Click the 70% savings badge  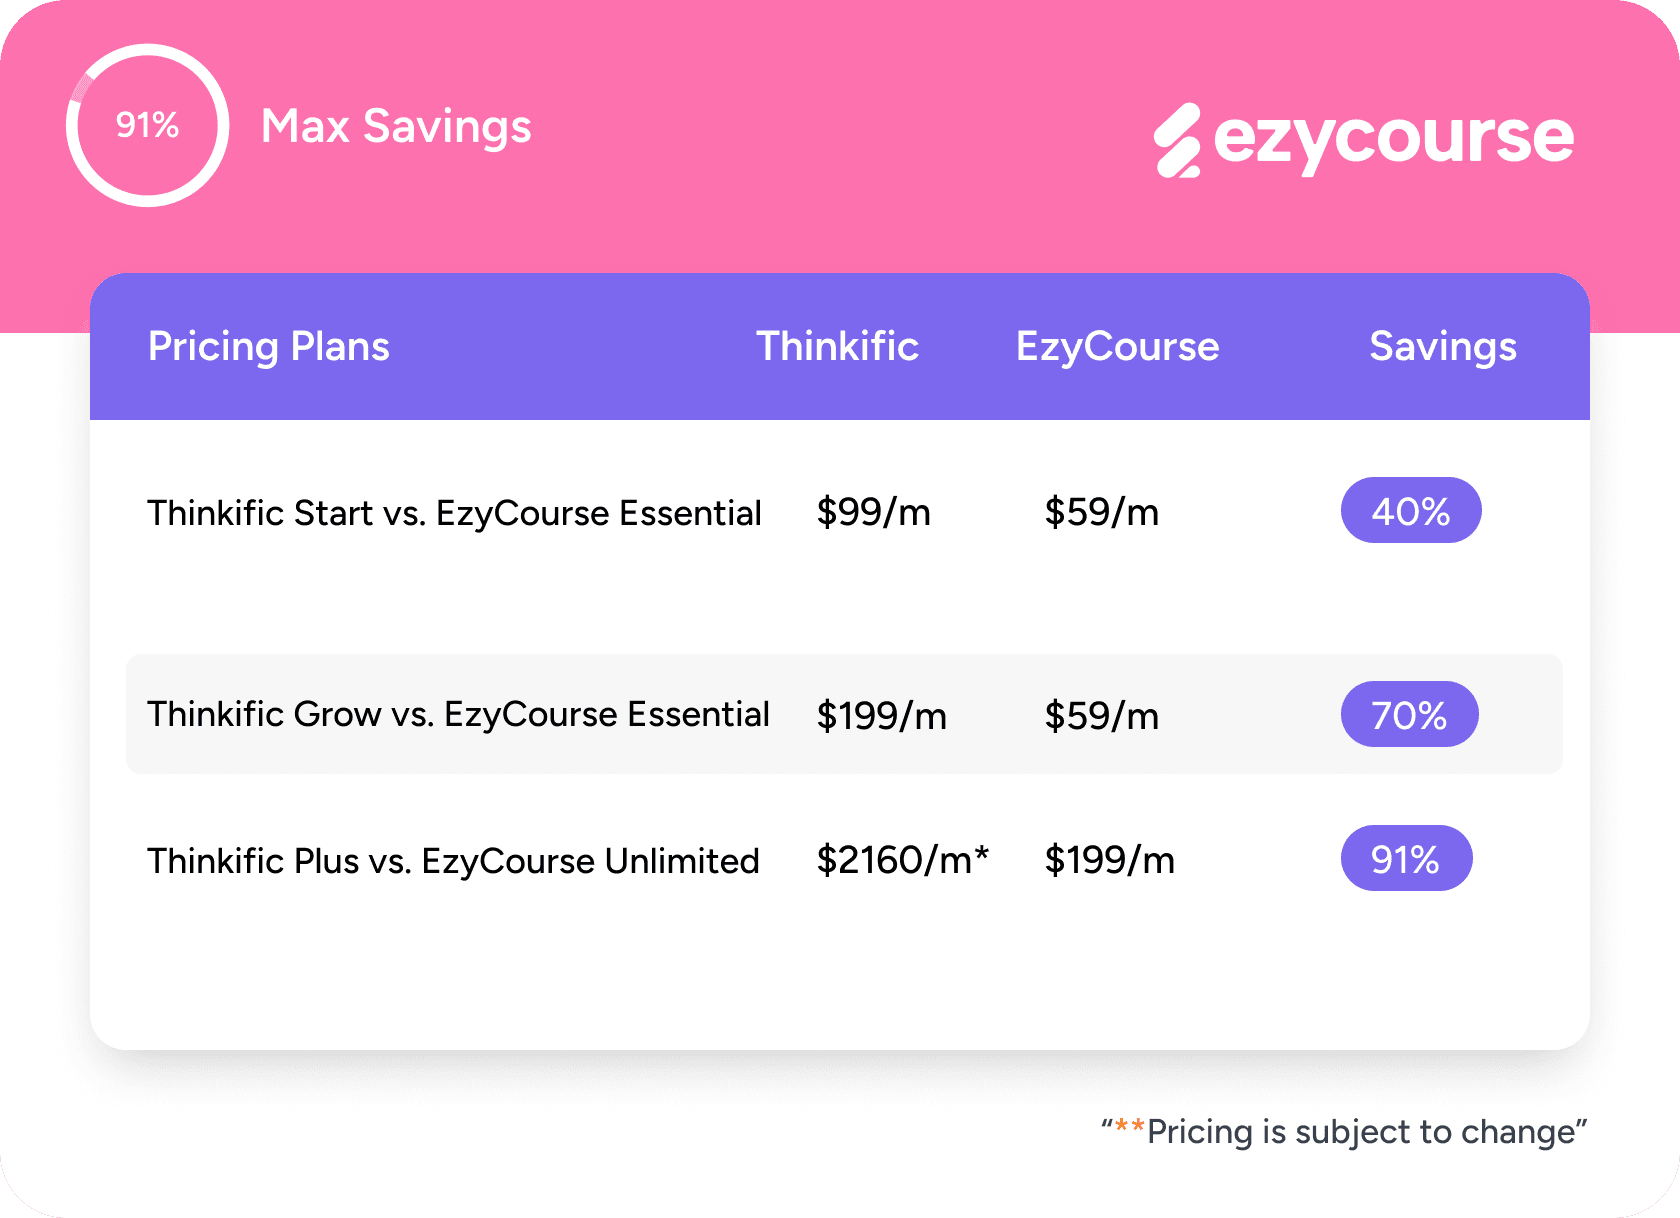(1410, 714)
